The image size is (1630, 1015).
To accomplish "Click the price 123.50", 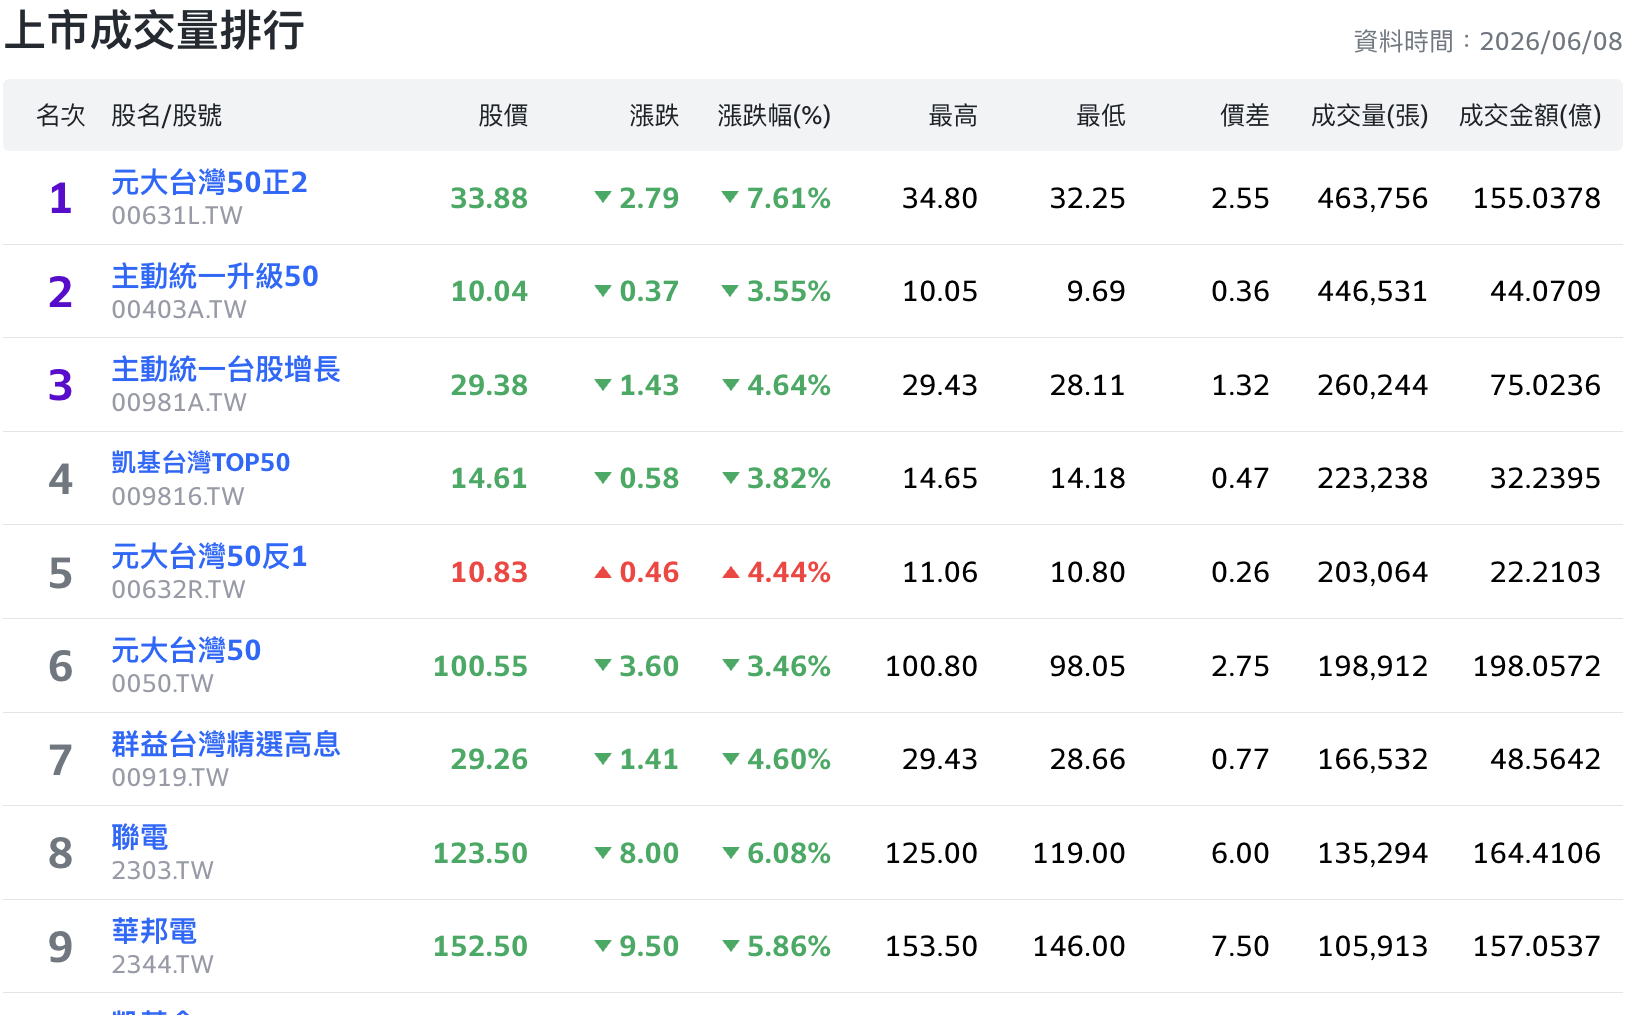I will coord(480,853).
